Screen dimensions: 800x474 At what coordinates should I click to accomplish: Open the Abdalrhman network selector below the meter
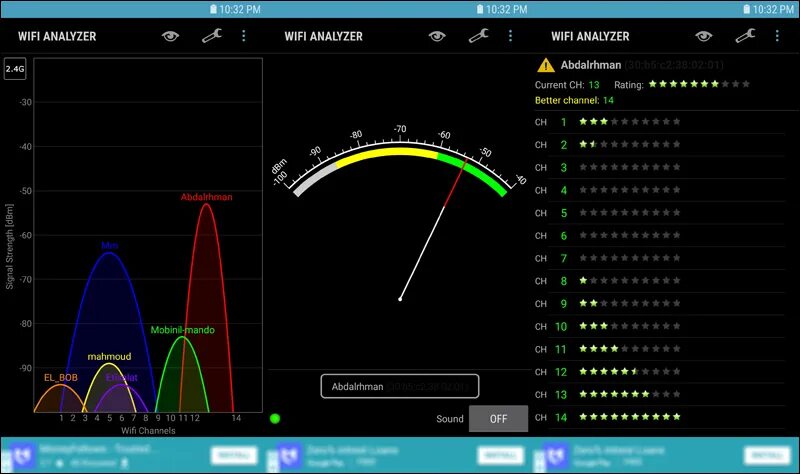point(399,386)
